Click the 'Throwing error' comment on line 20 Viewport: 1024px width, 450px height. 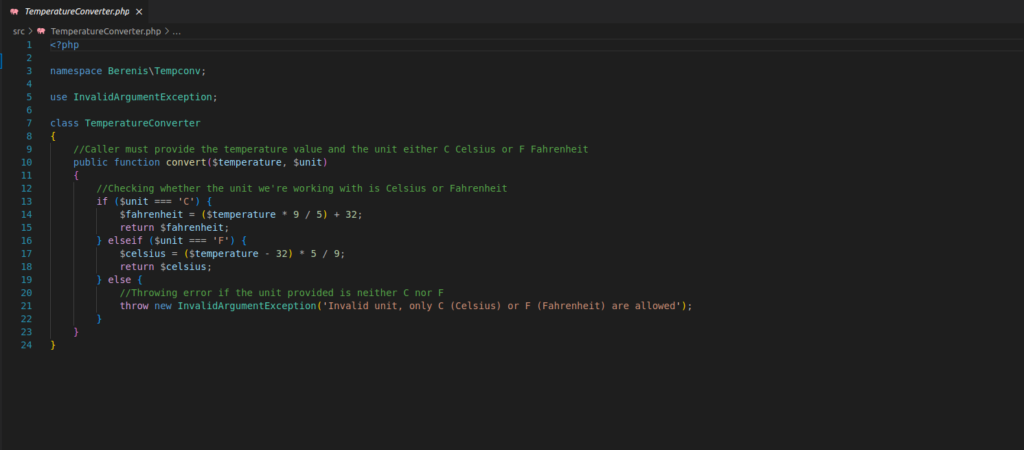[281, 293]
